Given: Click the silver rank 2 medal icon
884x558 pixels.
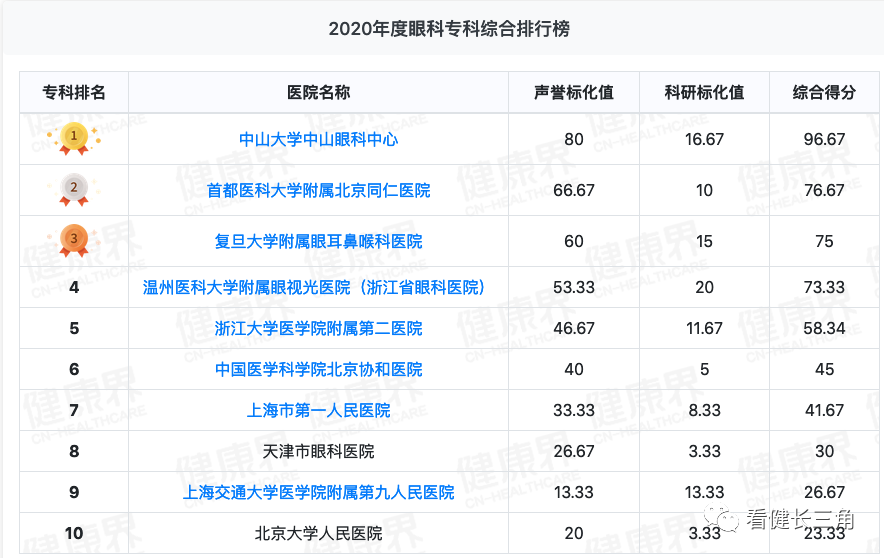Looking at the screenshot, I should click(x=74, y=190).
